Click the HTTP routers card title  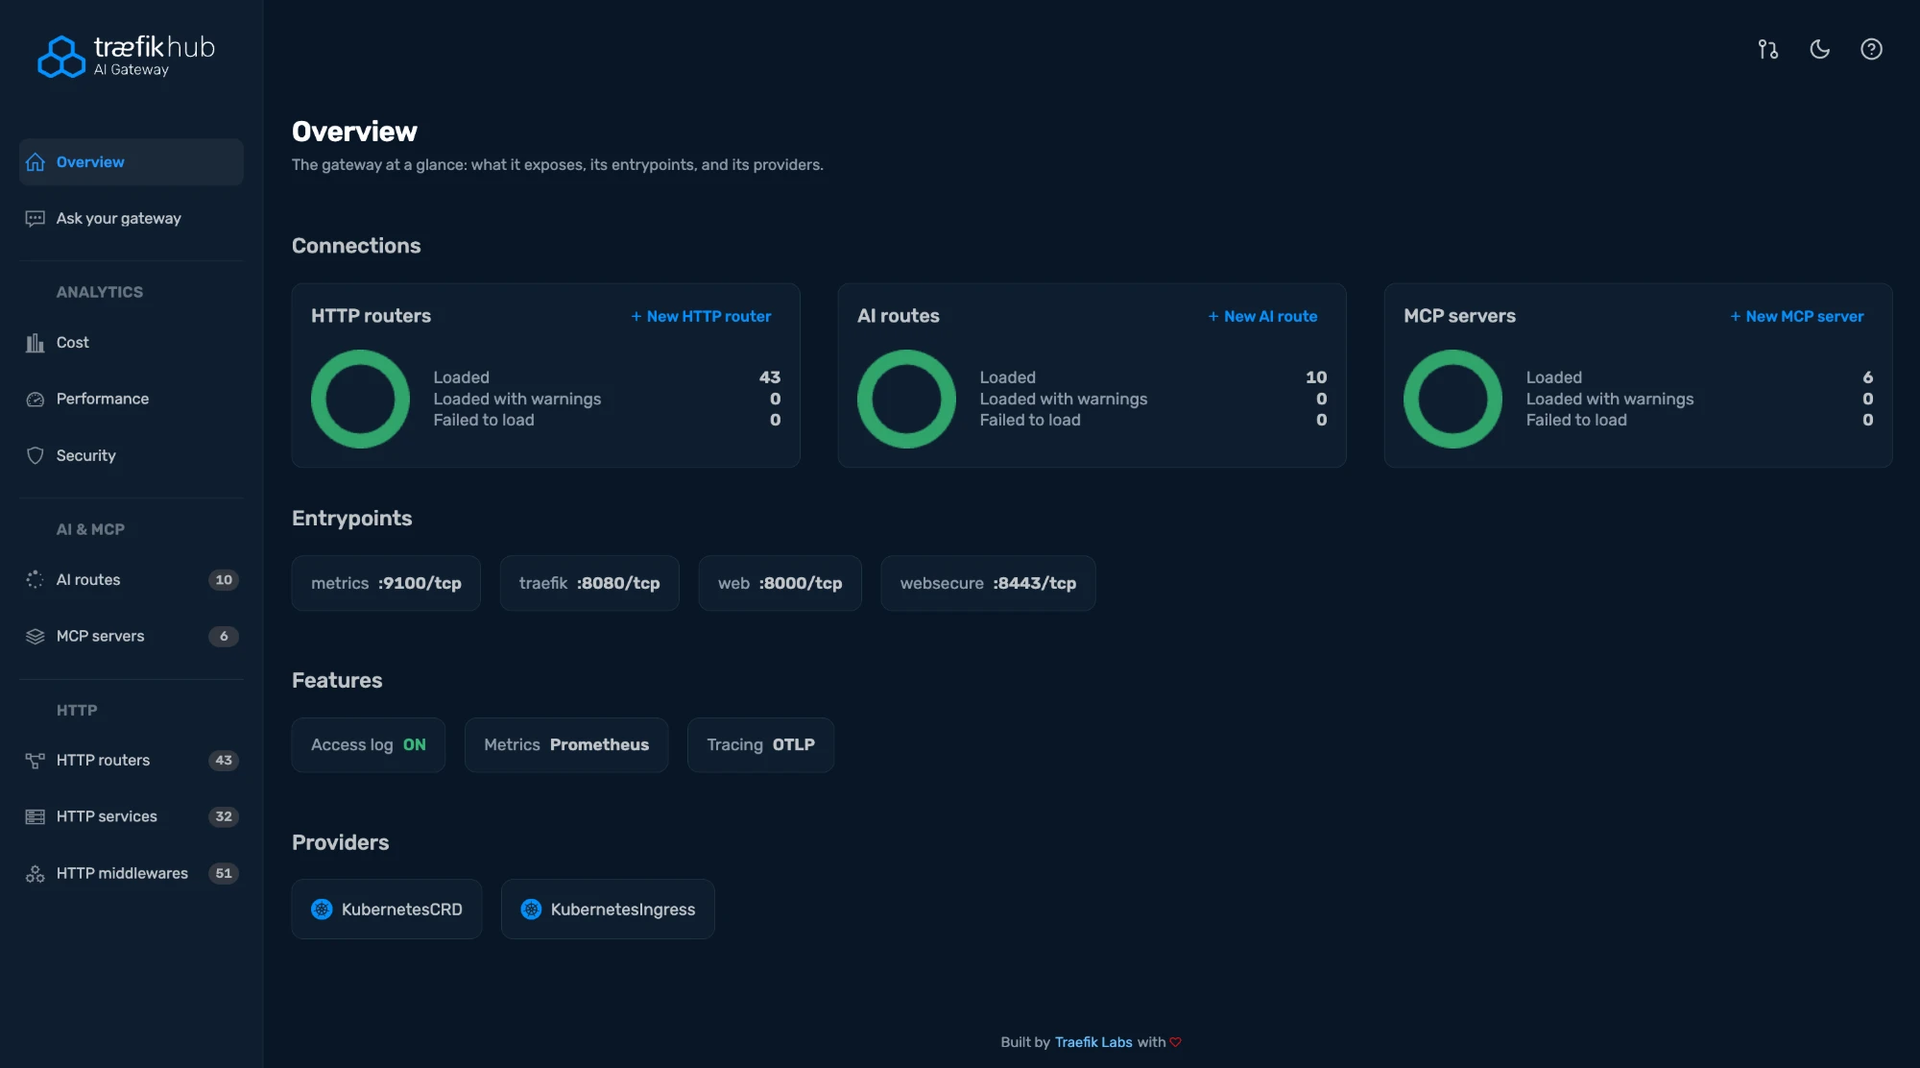pos(371,316)
